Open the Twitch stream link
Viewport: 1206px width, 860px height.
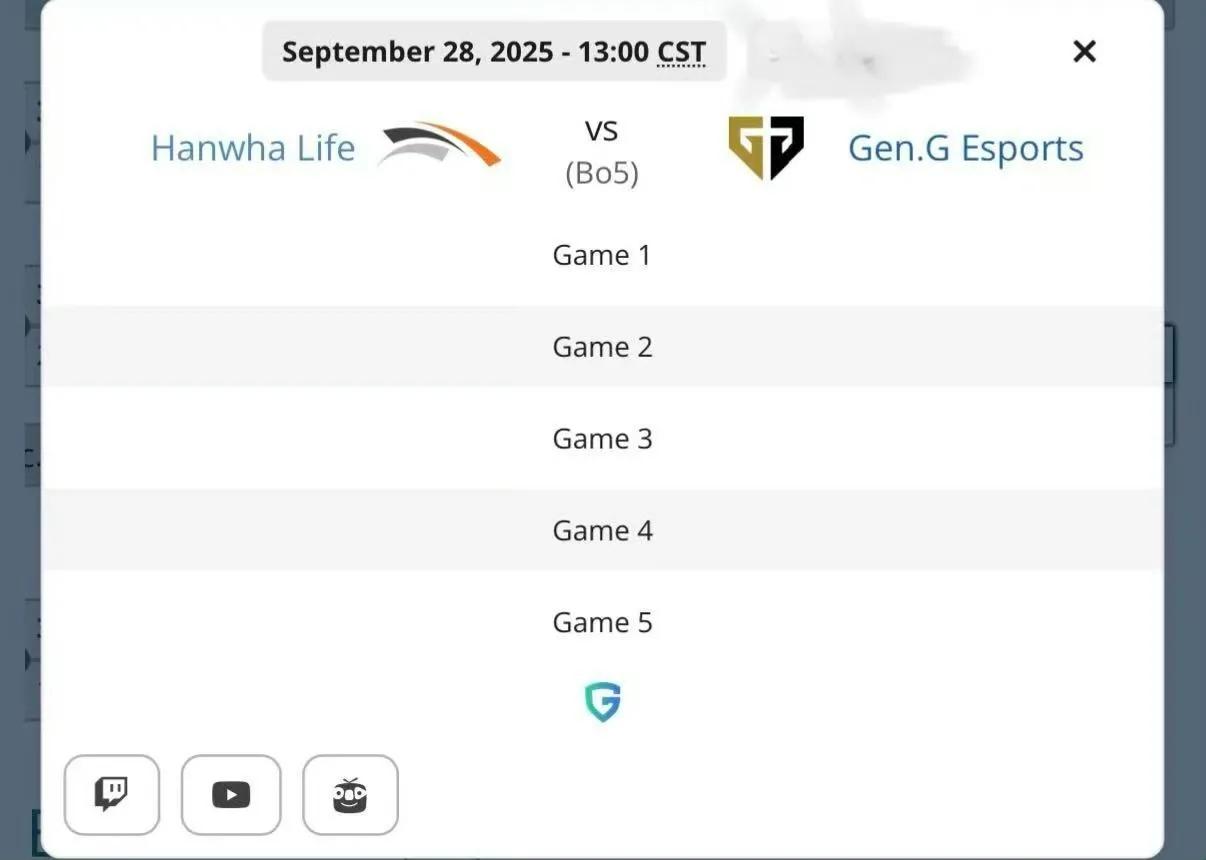pos(111,794)
